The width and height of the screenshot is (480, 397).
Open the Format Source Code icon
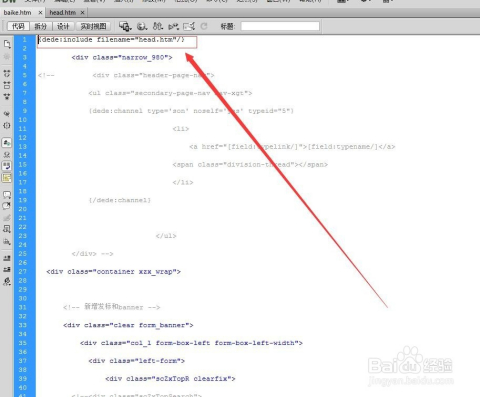pos(7,282)
